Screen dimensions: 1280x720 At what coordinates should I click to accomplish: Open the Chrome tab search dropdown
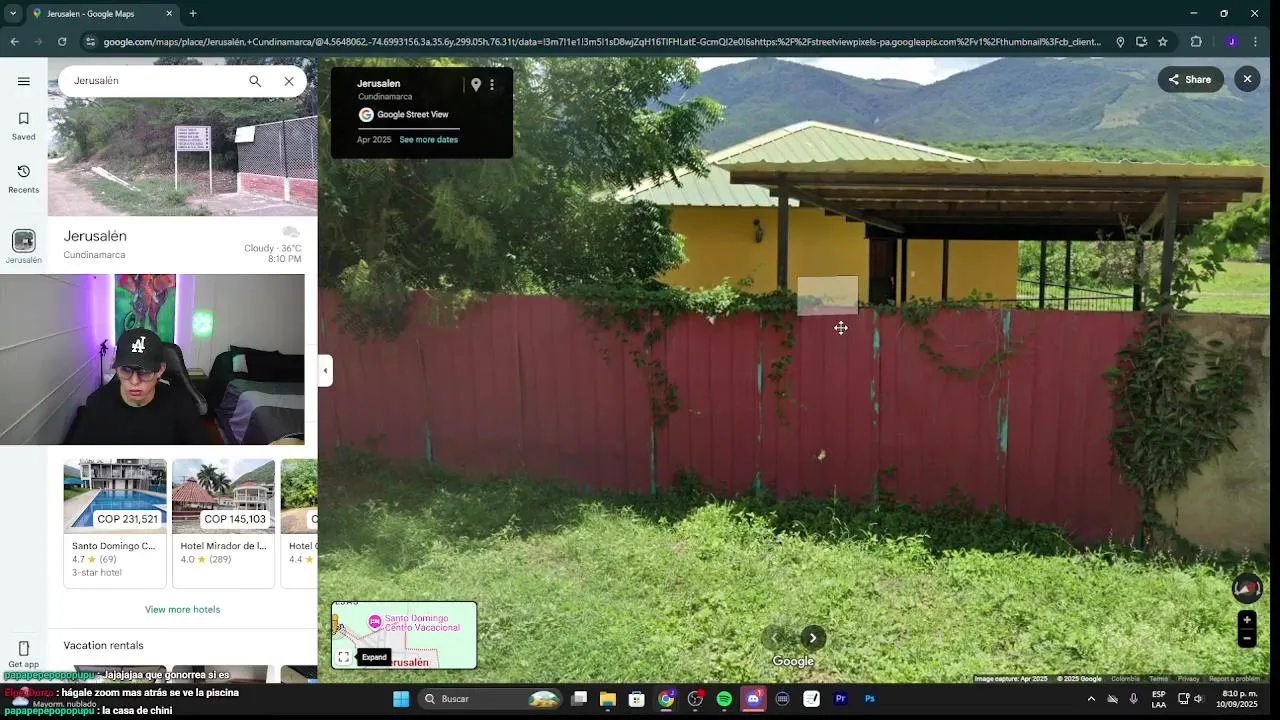13,13
